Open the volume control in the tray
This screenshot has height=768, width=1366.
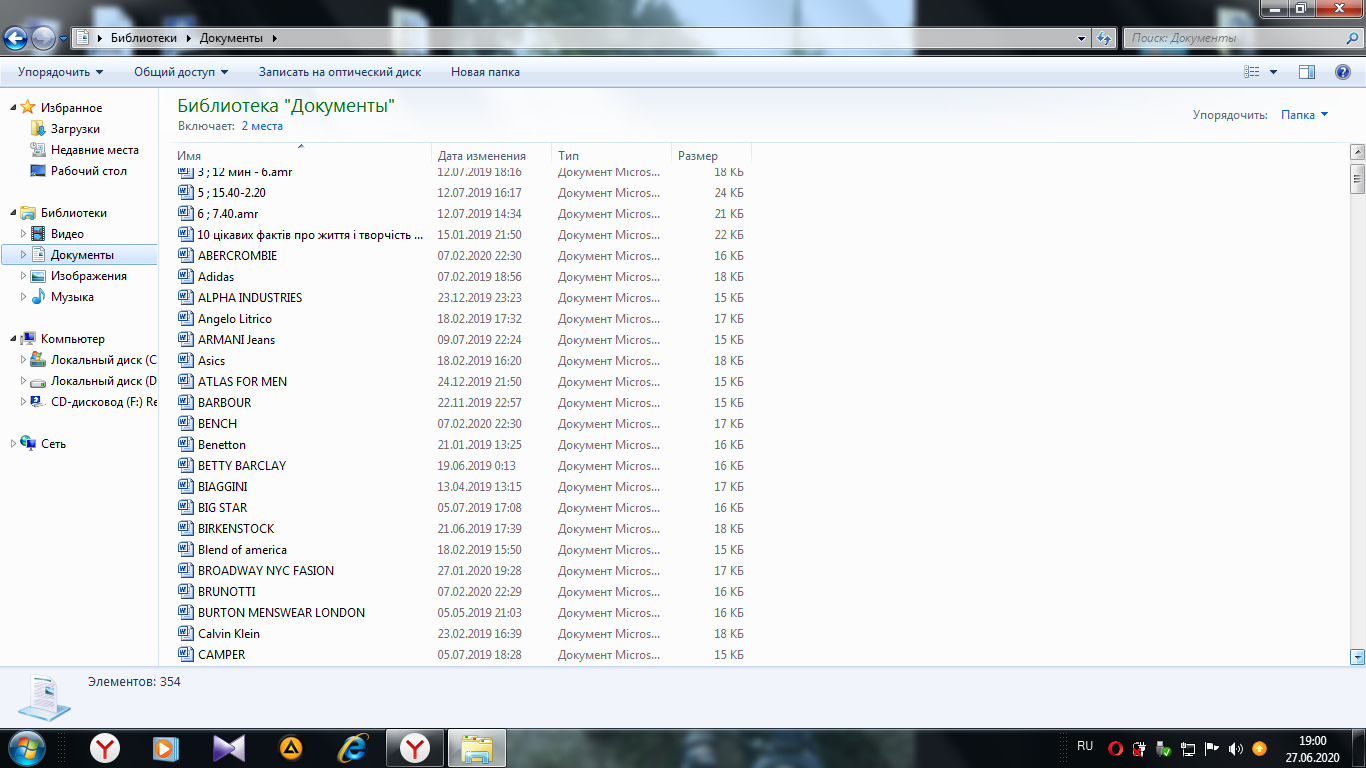tap(1236, 748)
